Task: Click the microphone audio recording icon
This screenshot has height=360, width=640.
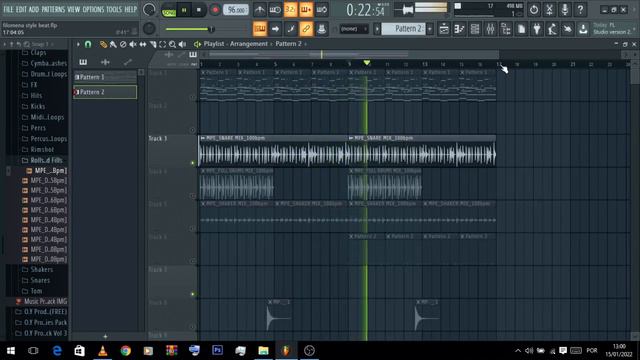Action: point(564,9)
